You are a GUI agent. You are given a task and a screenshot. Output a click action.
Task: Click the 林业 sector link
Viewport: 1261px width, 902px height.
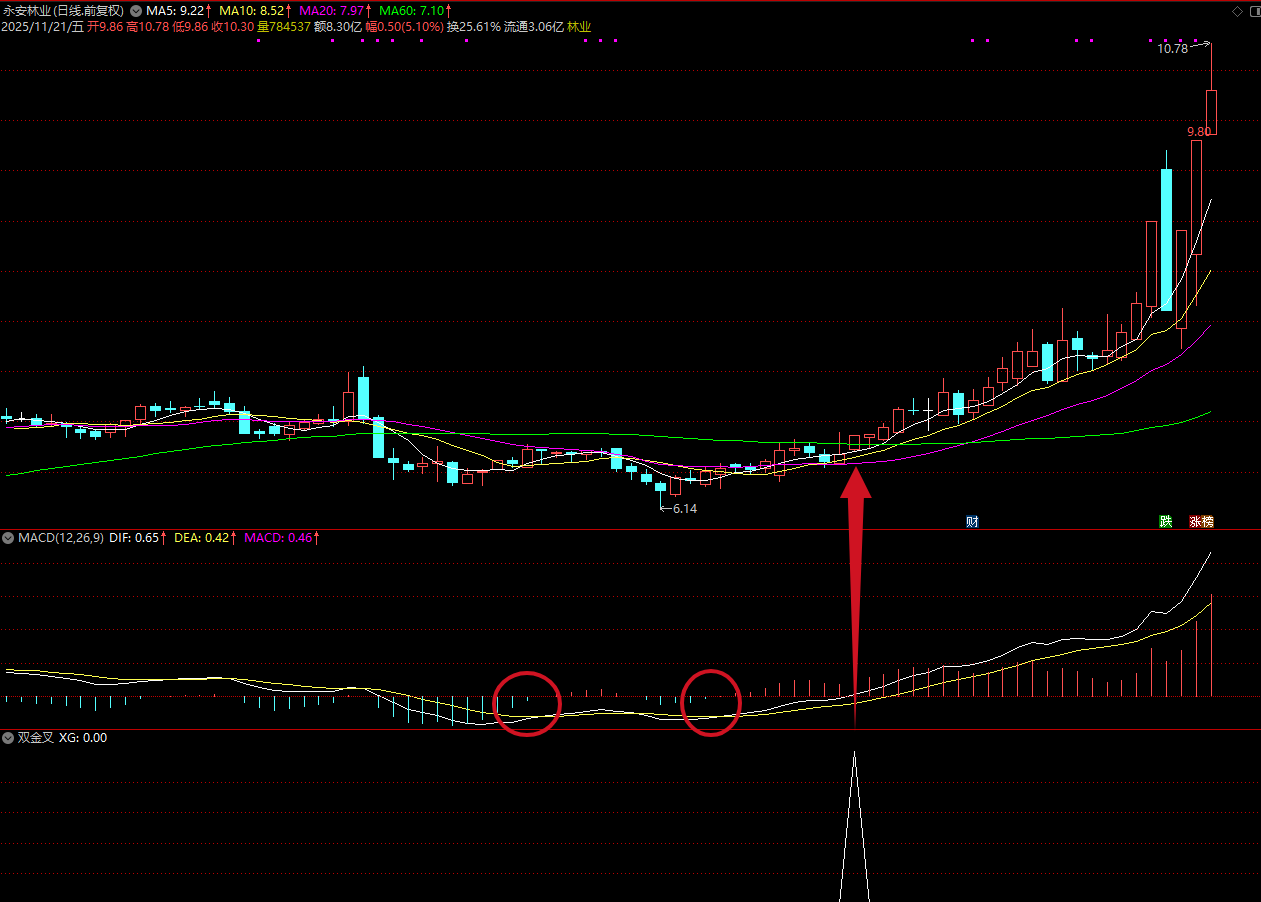coord(579,27)
